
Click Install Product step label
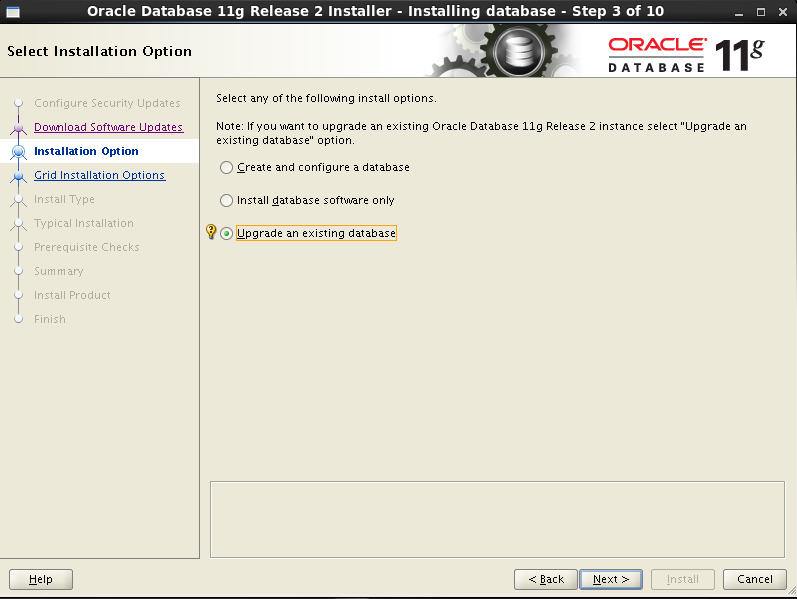pos(72,295)
